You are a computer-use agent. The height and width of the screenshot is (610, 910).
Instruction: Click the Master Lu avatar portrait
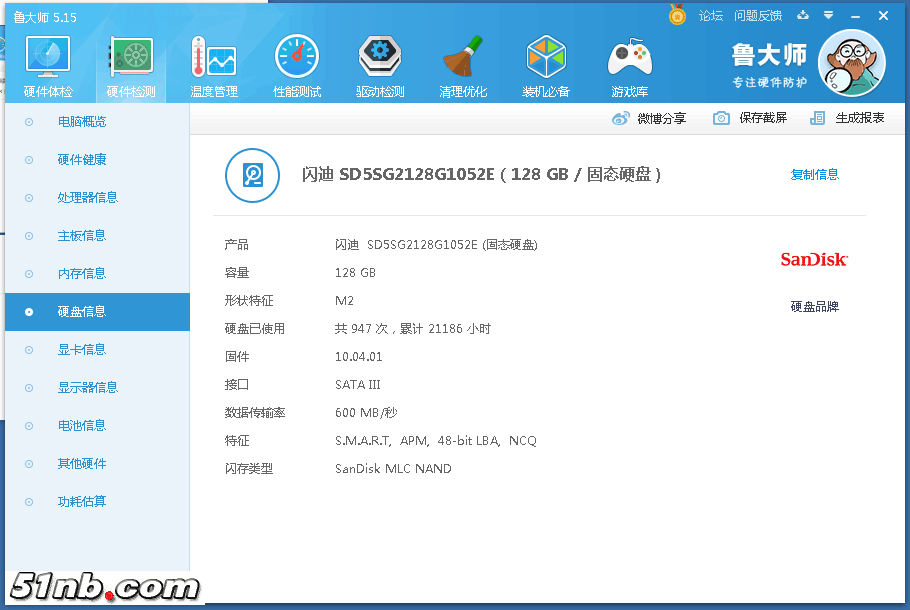click(851, 63)
